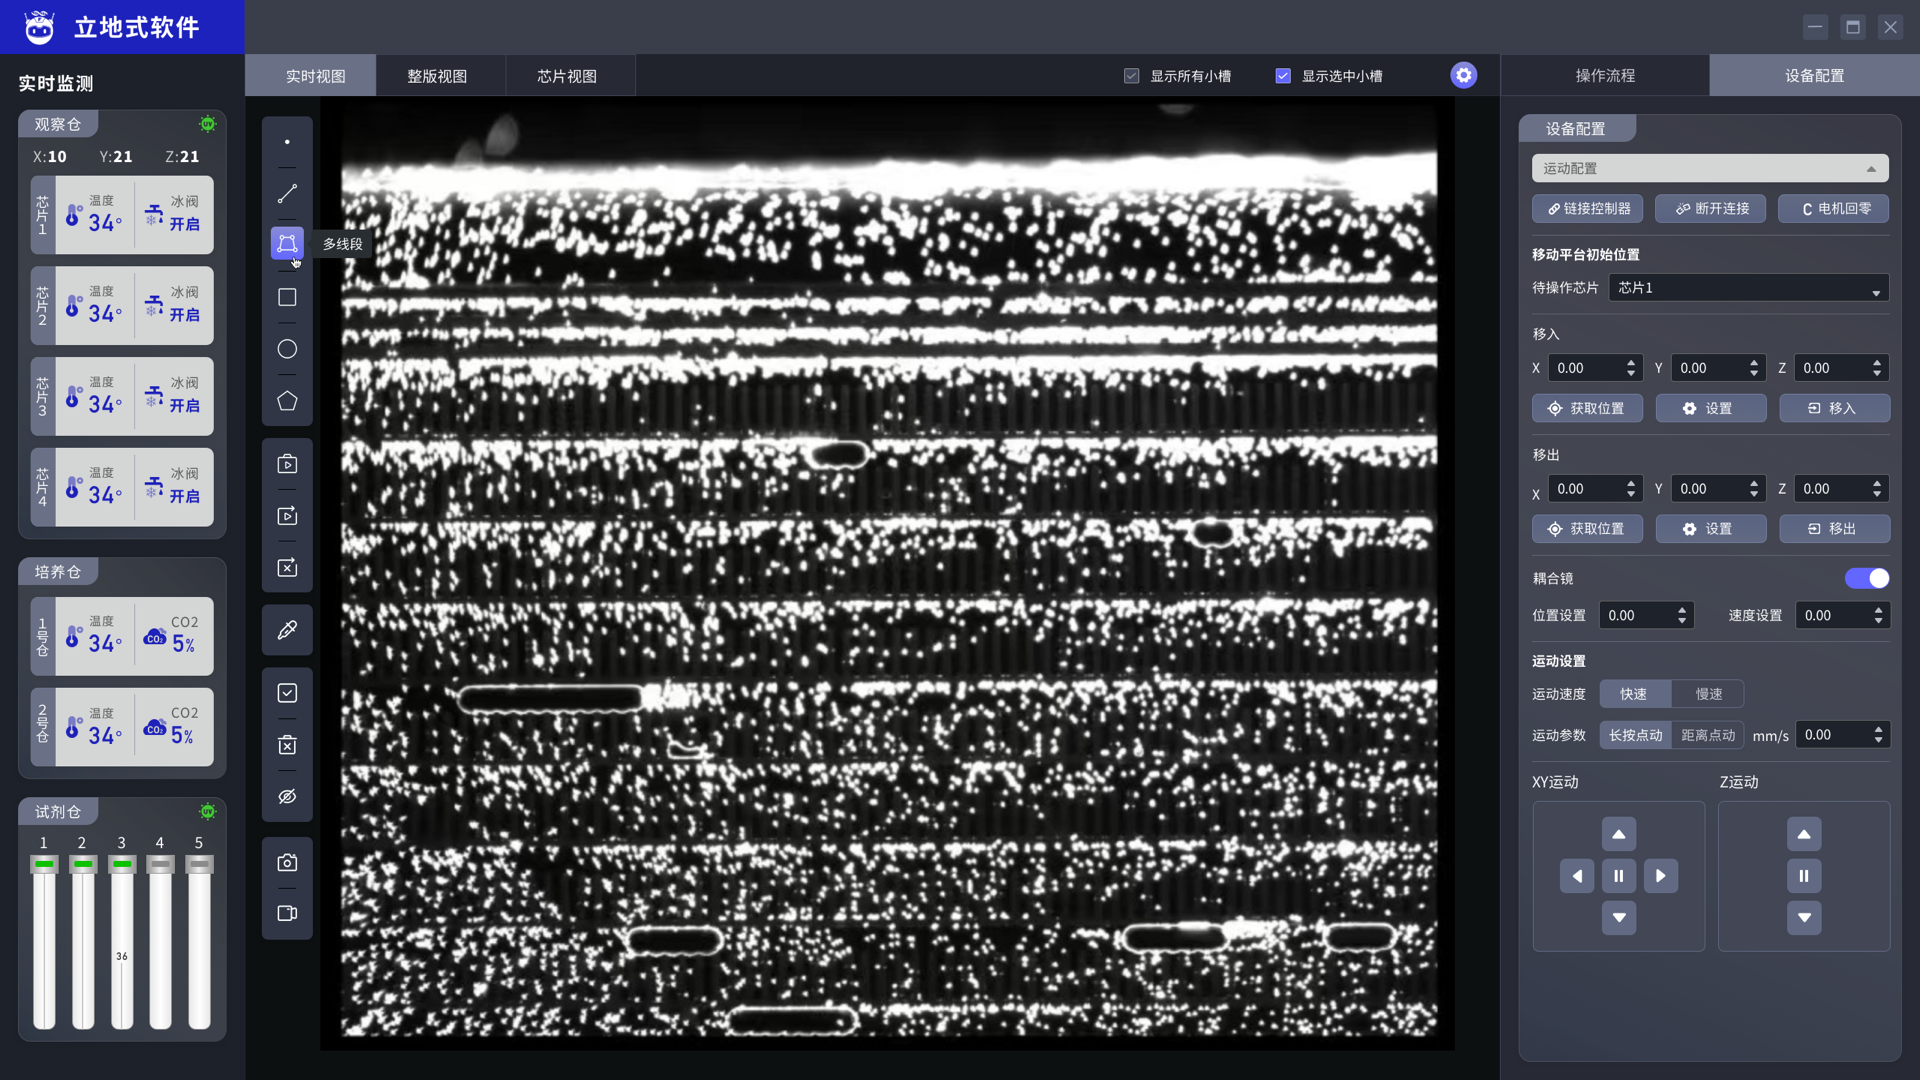This screenshot has height=1080, width=1920.
Task: Select the pentagon polygon tool
Action: [x=287, y=401]
